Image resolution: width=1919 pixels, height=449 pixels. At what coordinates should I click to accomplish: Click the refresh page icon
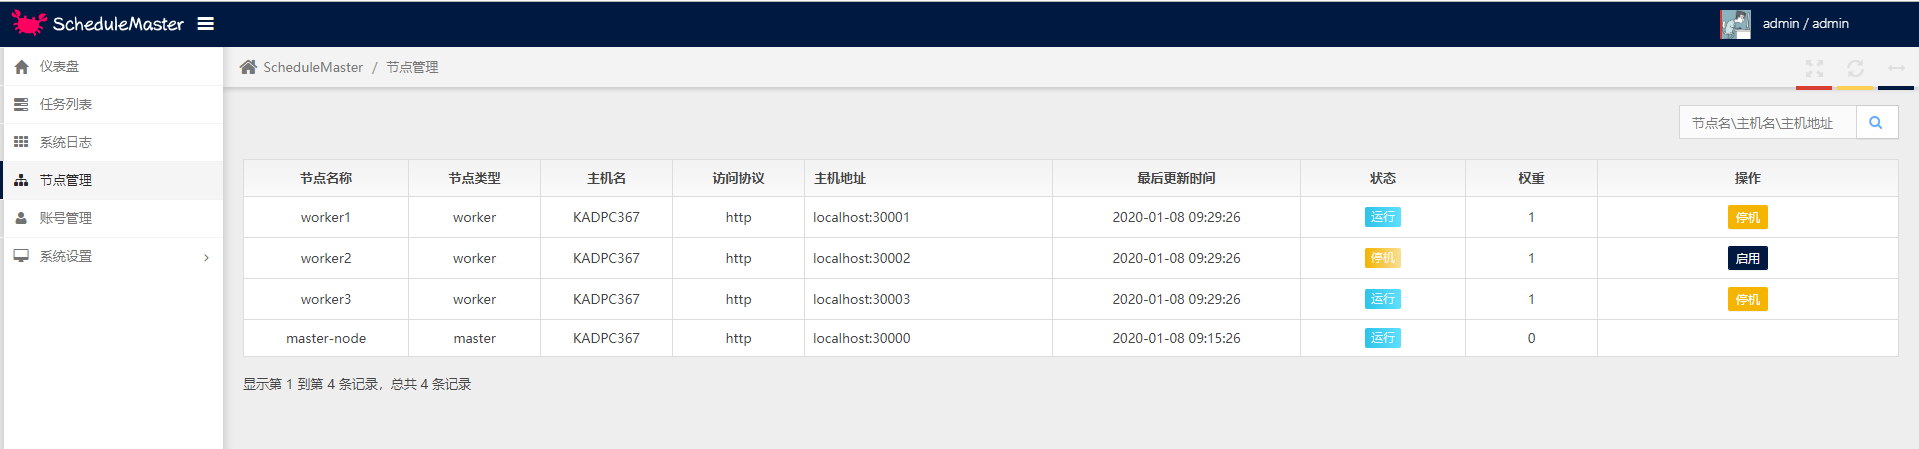click(x=1855, y=68)
